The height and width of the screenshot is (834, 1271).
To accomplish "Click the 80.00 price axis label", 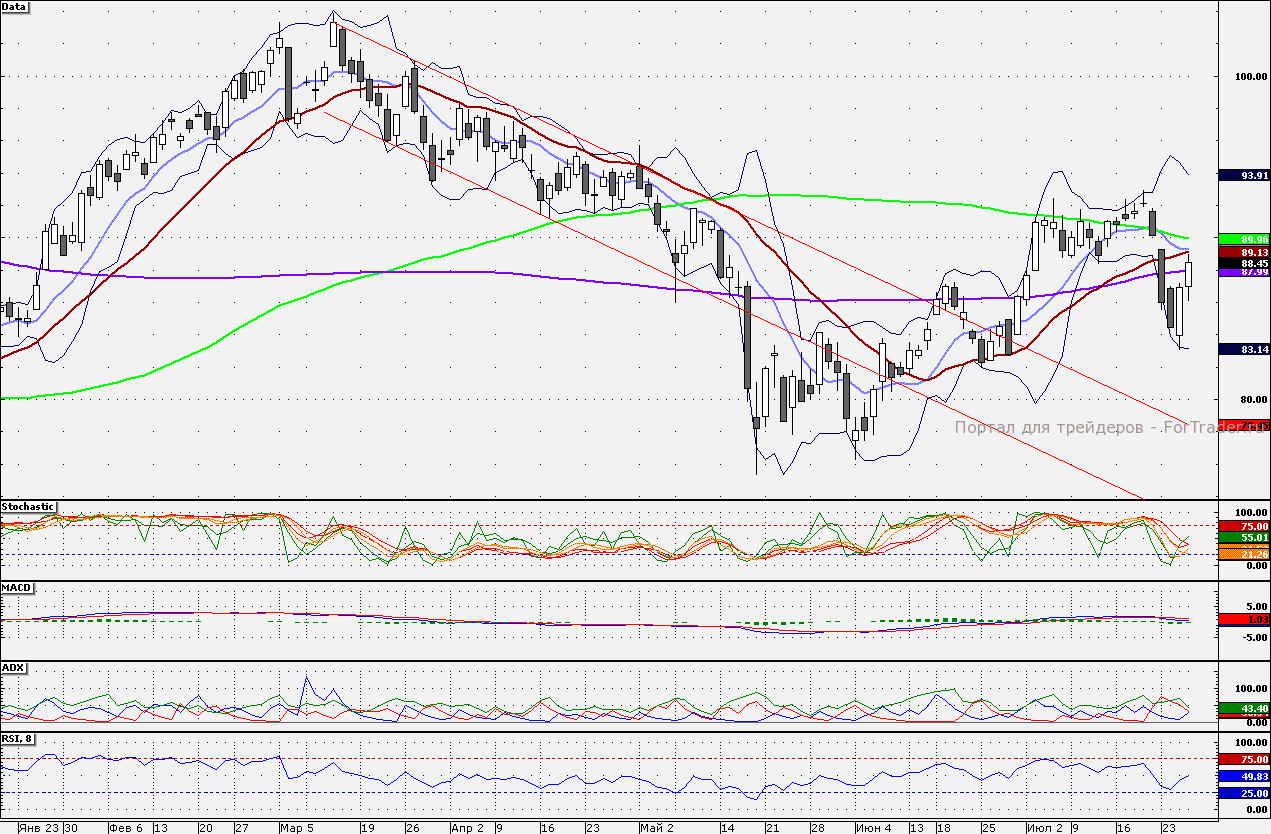I will pyautogui.click(x=1253, y=400).
